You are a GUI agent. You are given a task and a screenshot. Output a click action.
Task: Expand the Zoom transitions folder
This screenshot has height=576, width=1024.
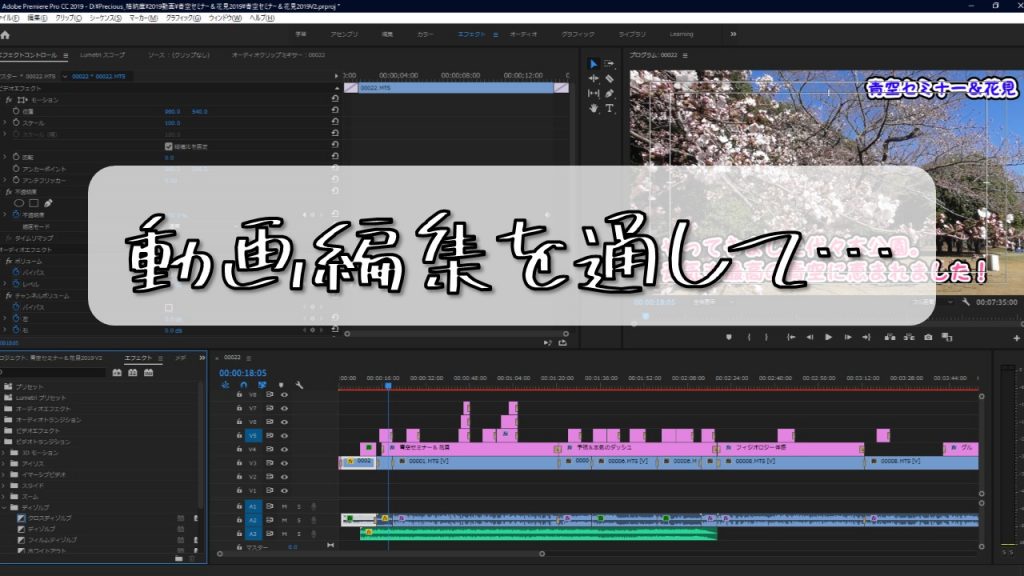5,496
